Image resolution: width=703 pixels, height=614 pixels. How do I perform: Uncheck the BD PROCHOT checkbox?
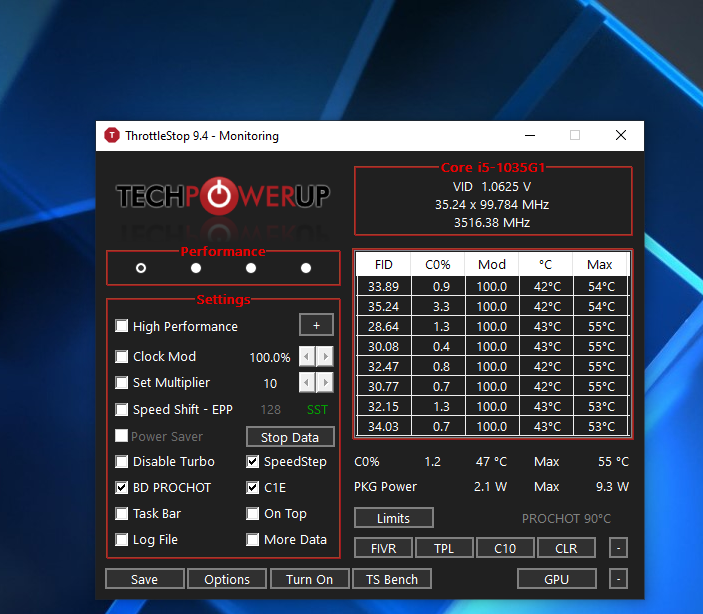click(122, 488)
